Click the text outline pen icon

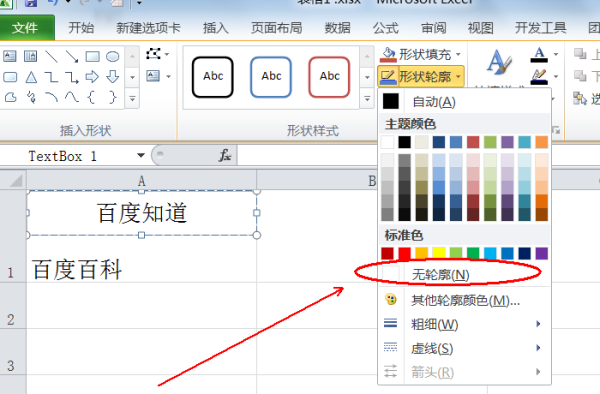coord(539,77)
